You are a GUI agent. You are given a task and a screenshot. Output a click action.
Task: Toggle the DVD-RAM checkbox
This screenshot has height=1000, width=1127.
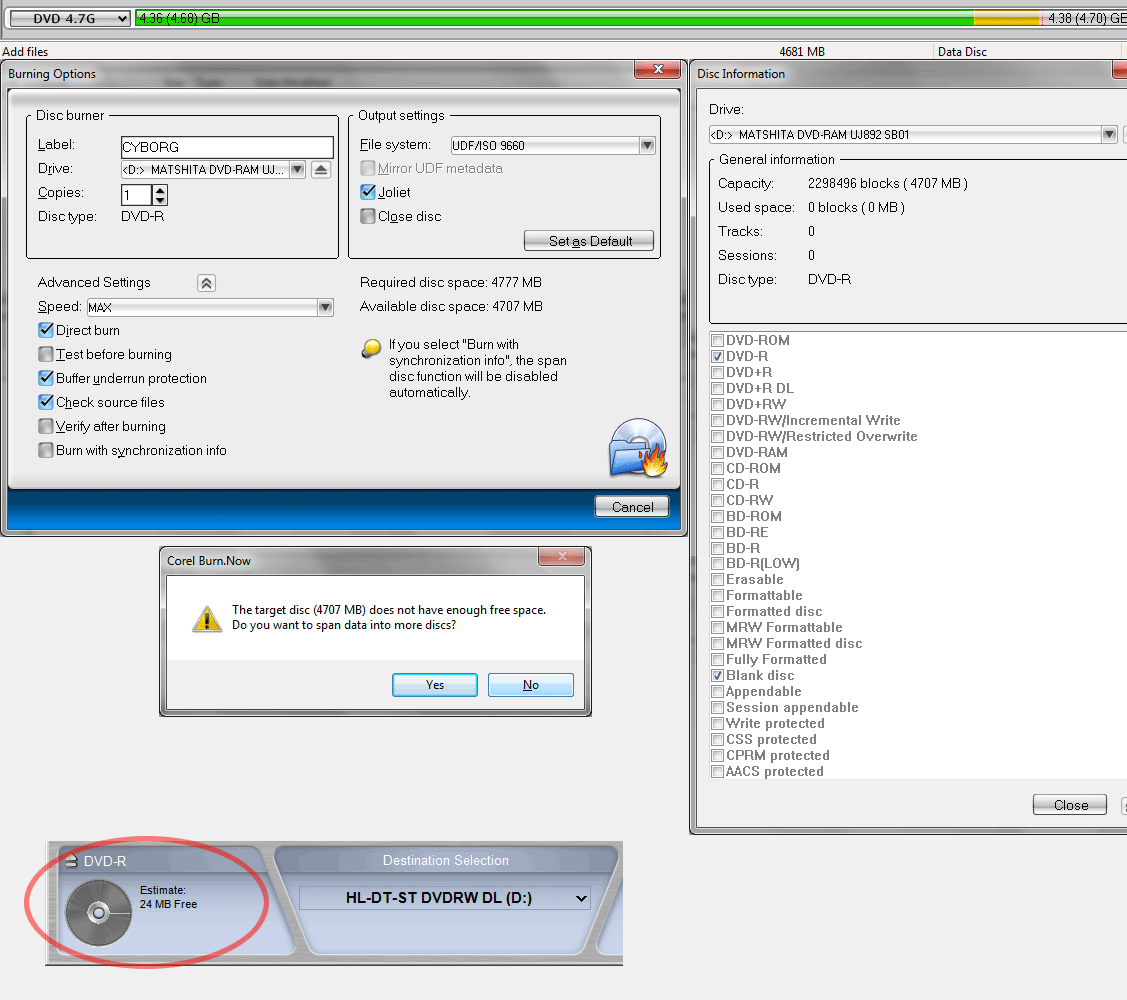[717, 452]
